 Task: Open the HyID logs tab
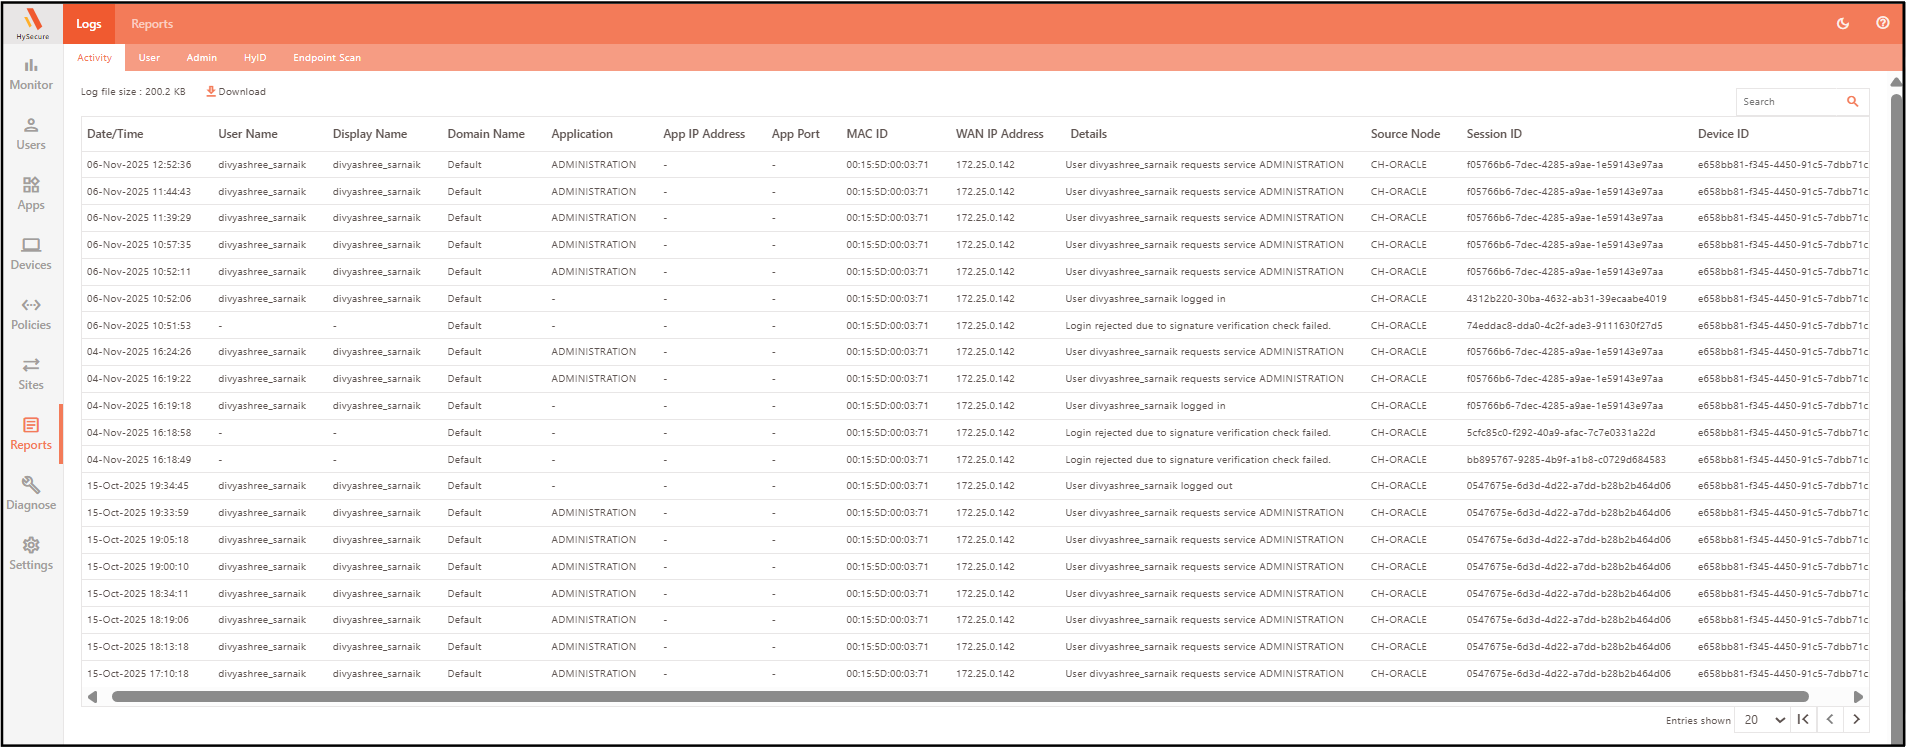point(255,58)
